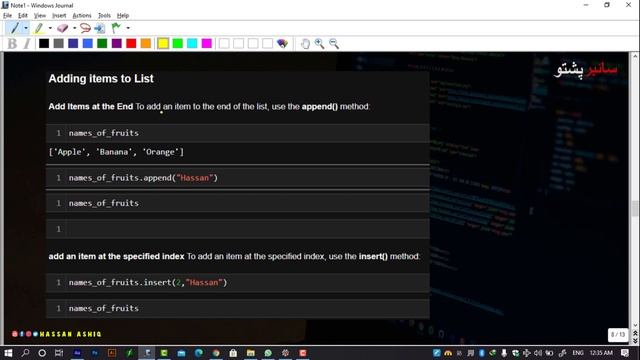This screenshot has width=640, height=360.
Task: Choose the black pen color
Action: pos(44,43)
